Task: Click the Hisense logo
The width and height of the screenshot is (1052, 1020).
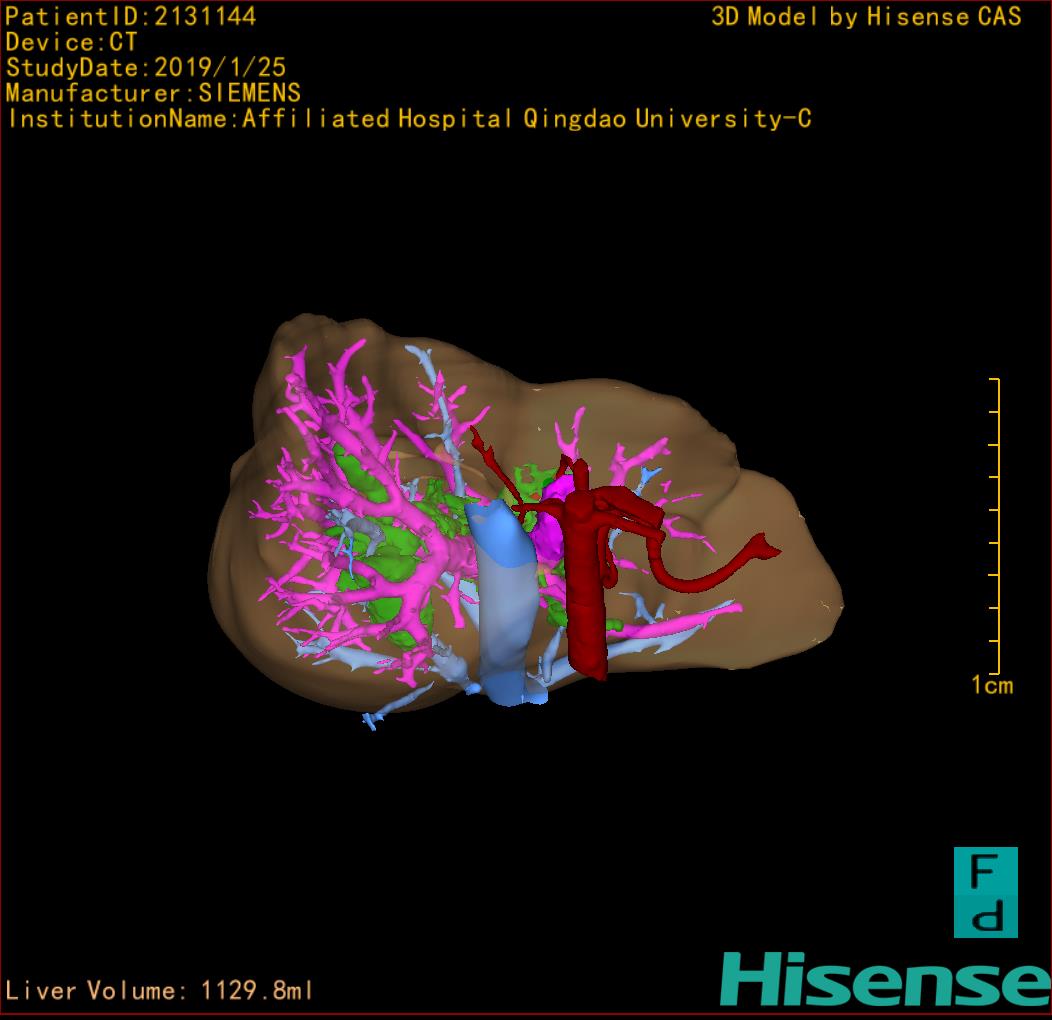Action: [884, 979]
